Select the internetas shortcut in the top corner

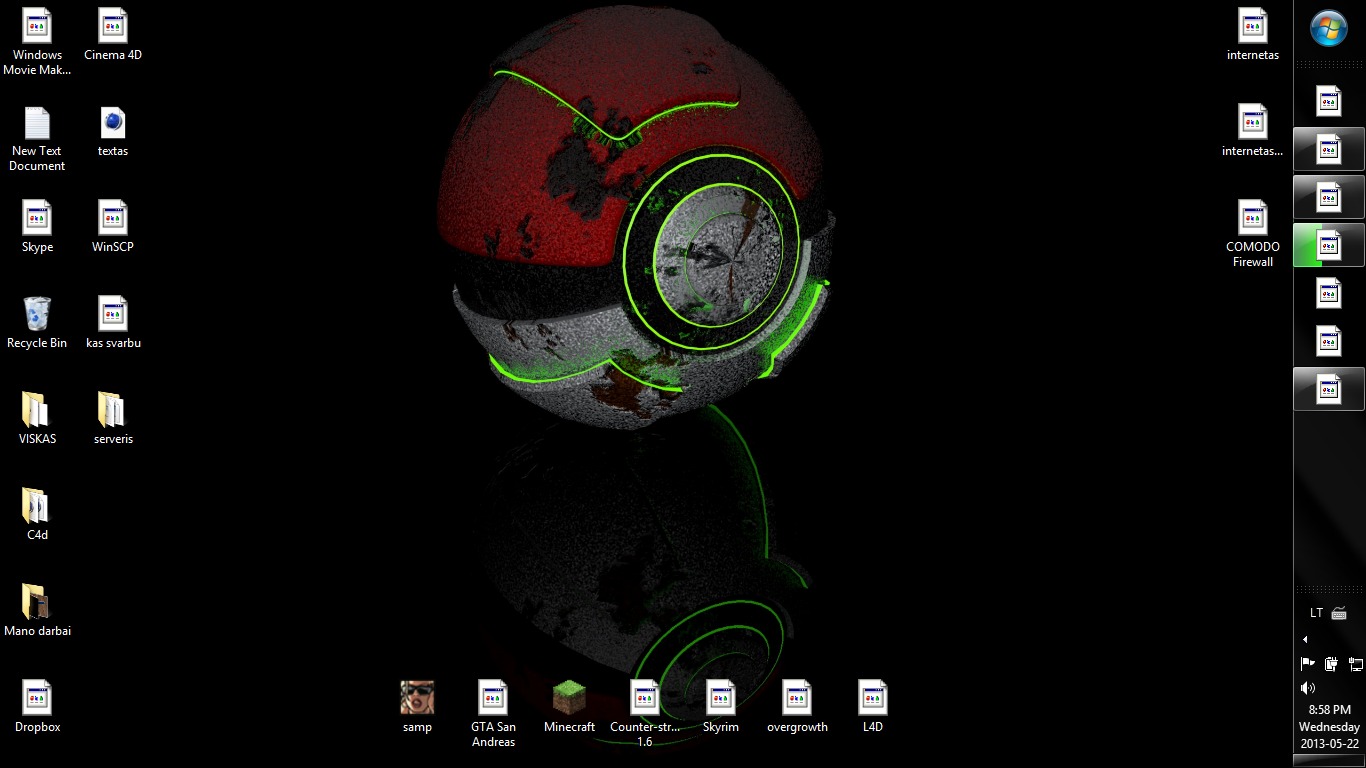coord(1253,35)
